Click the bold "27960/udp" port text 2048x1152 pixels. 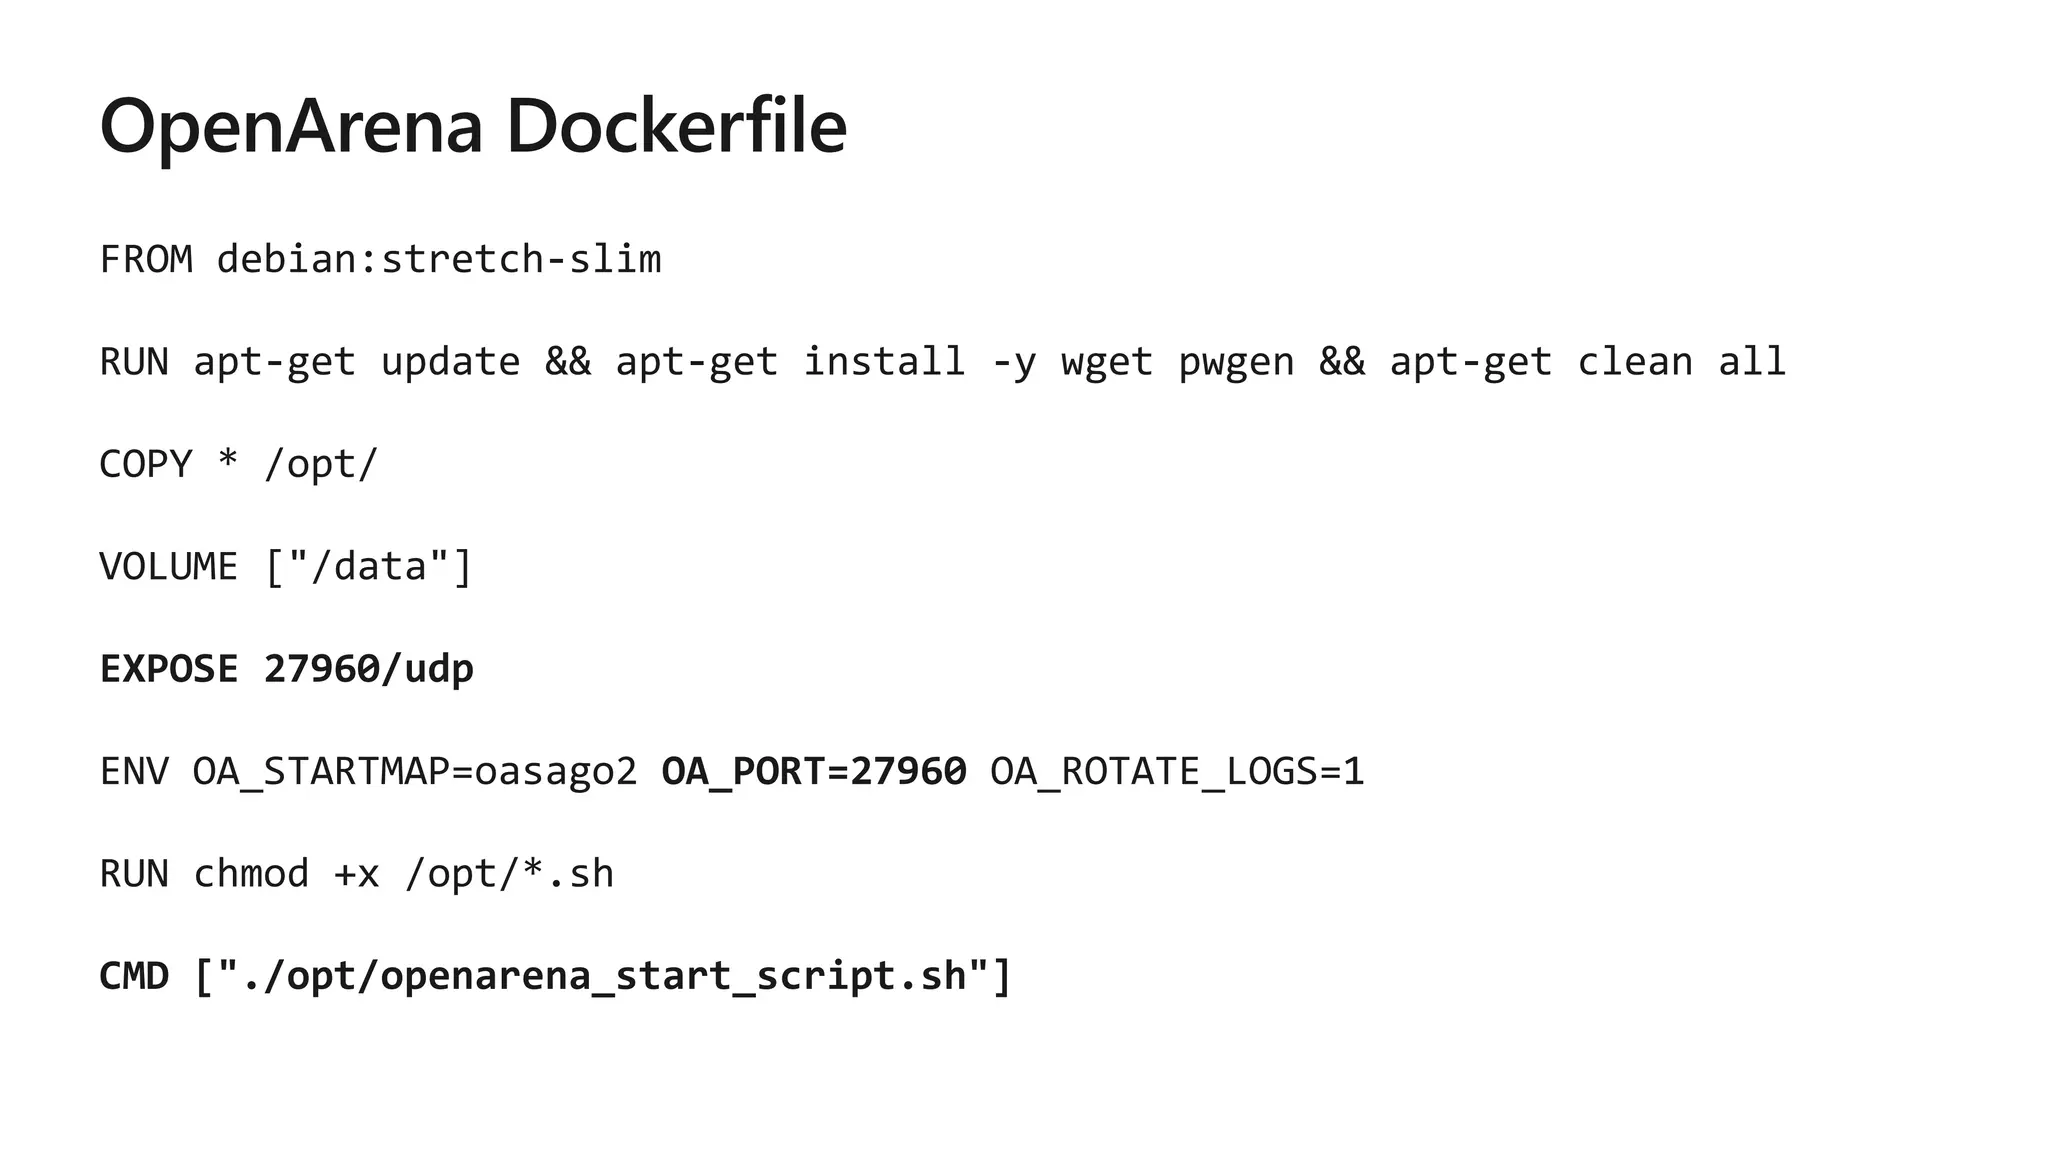369,669
